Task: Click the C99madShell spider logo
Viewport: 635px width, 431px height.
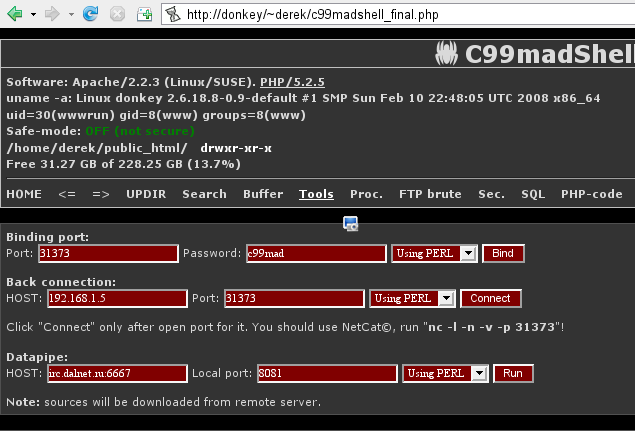Action: click(x=446, y=53)
